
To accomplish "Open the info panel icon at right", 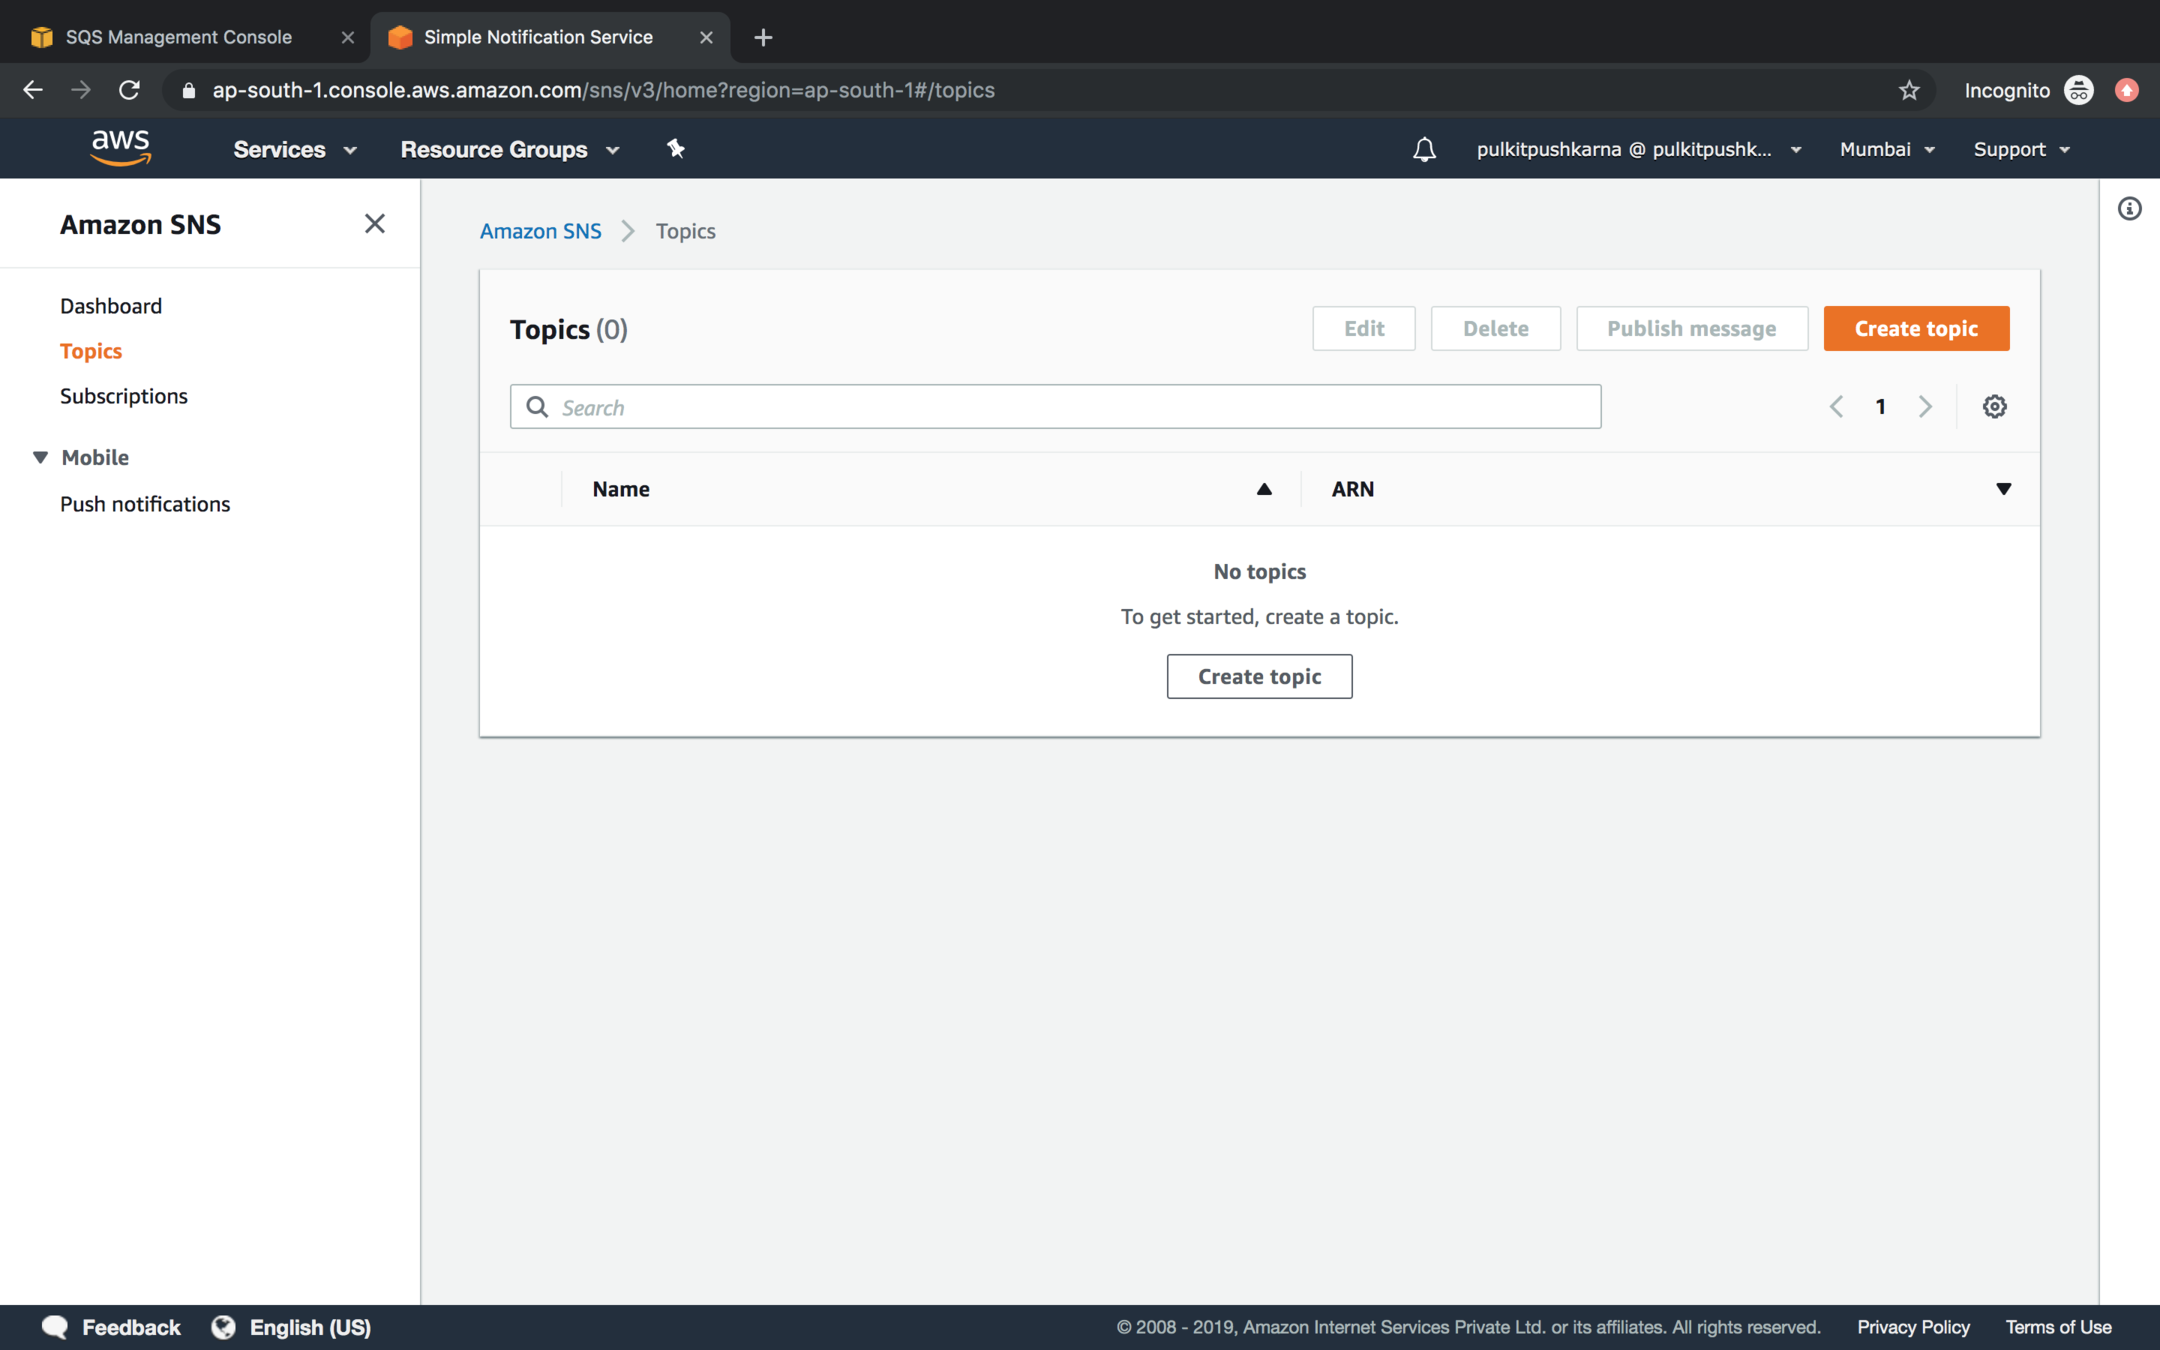I will [2129, 209].
